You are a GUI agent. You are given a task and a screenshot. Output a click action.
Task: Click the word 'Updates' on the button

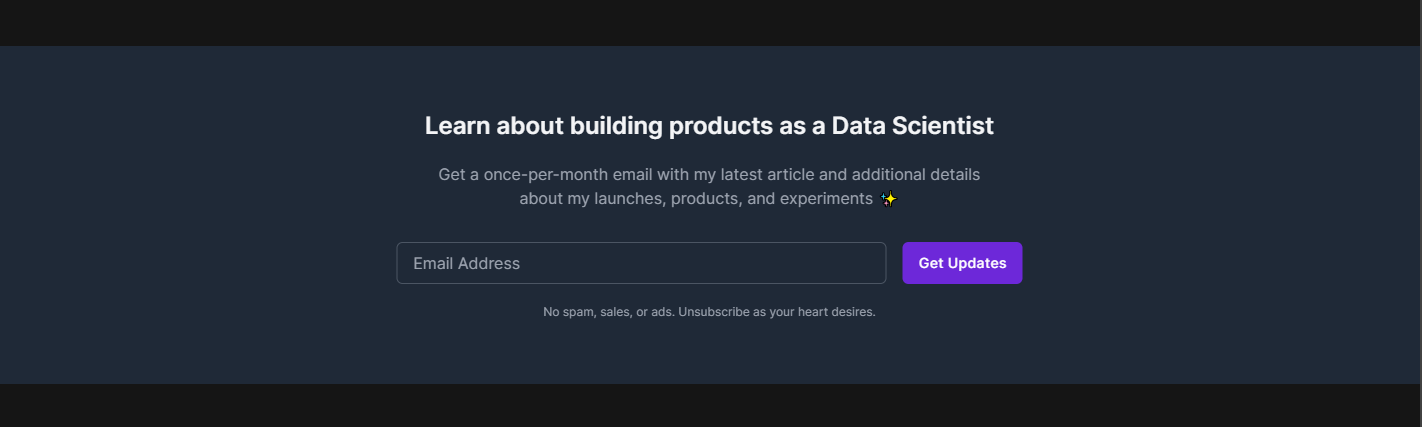(976, 263)
